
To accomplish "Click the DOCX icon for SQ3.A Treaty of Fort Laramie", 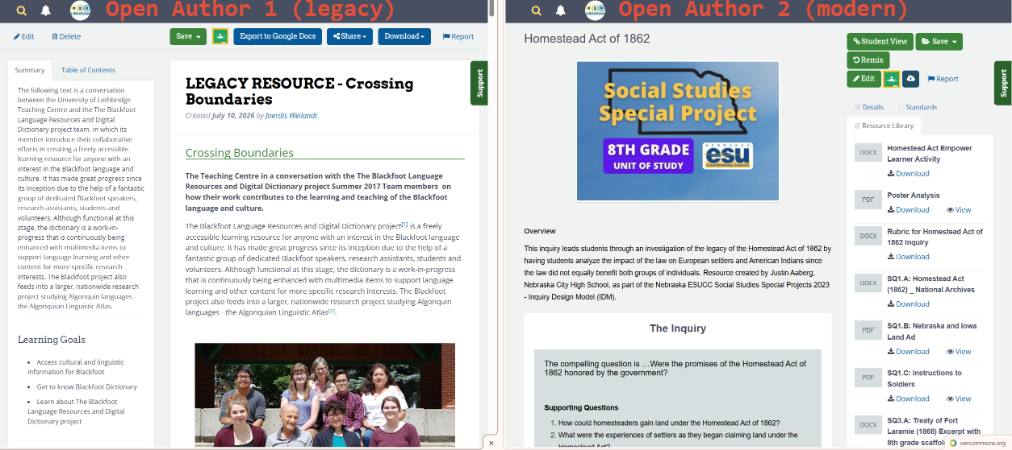I will pyautogui.click(x=868, y=425).
